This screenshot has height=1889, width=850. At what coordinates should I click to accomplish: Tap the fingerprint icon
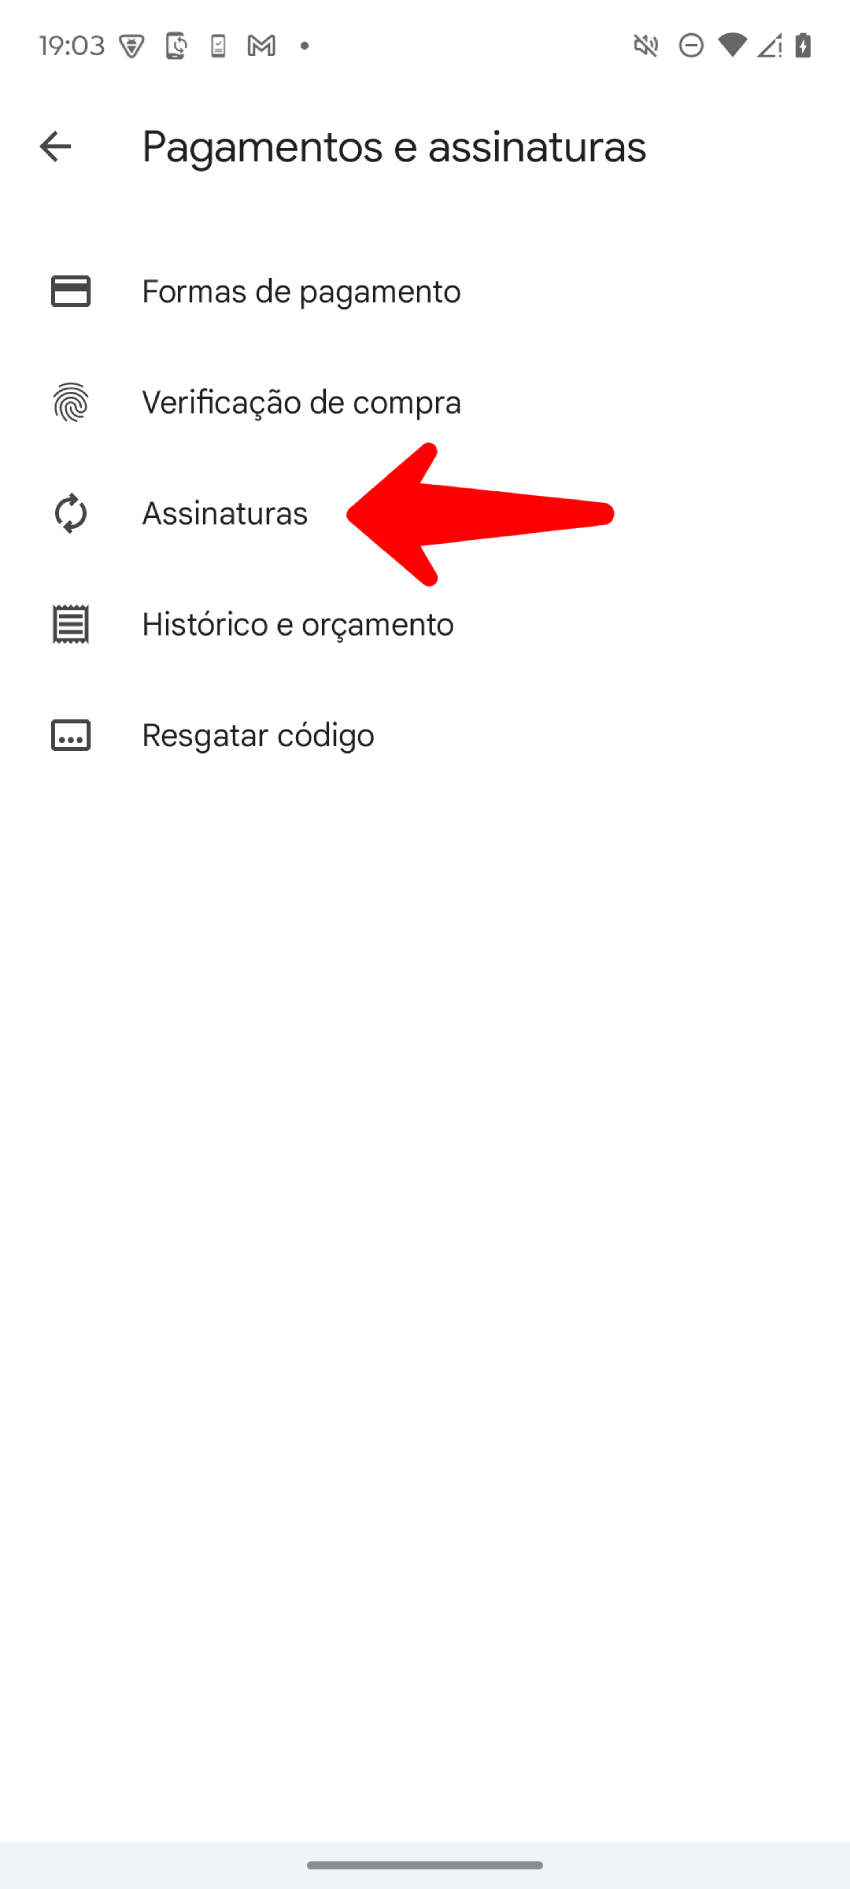click(71, 402)
